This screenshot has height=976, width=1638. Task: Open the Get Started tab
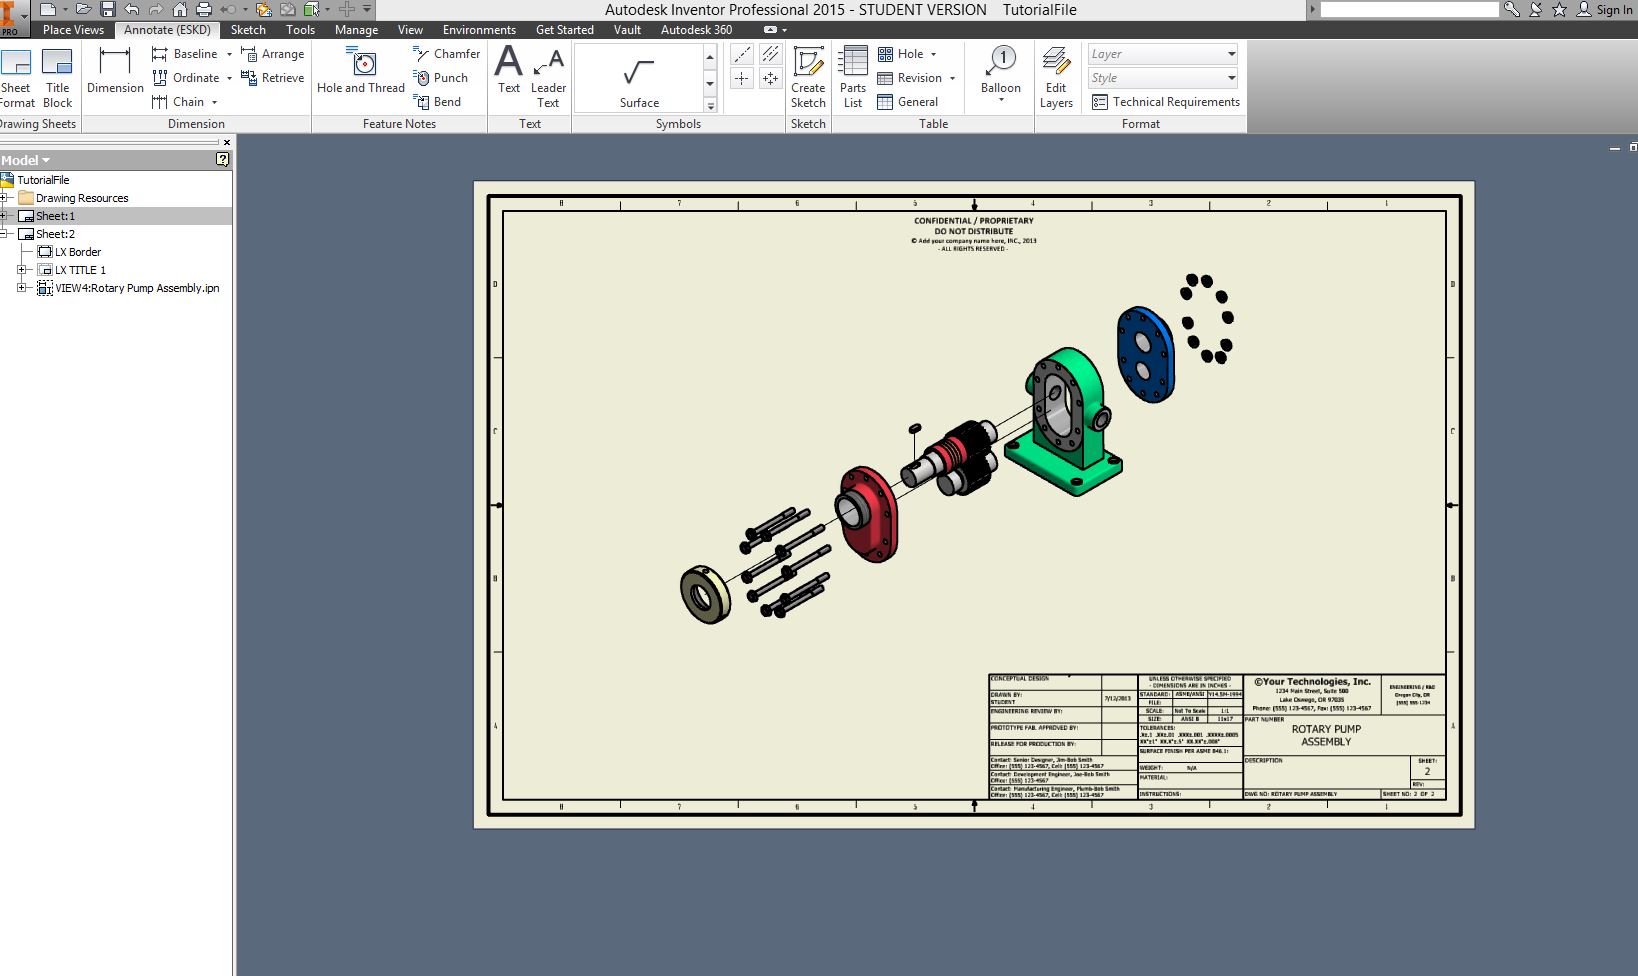click(x=565, y=30)
